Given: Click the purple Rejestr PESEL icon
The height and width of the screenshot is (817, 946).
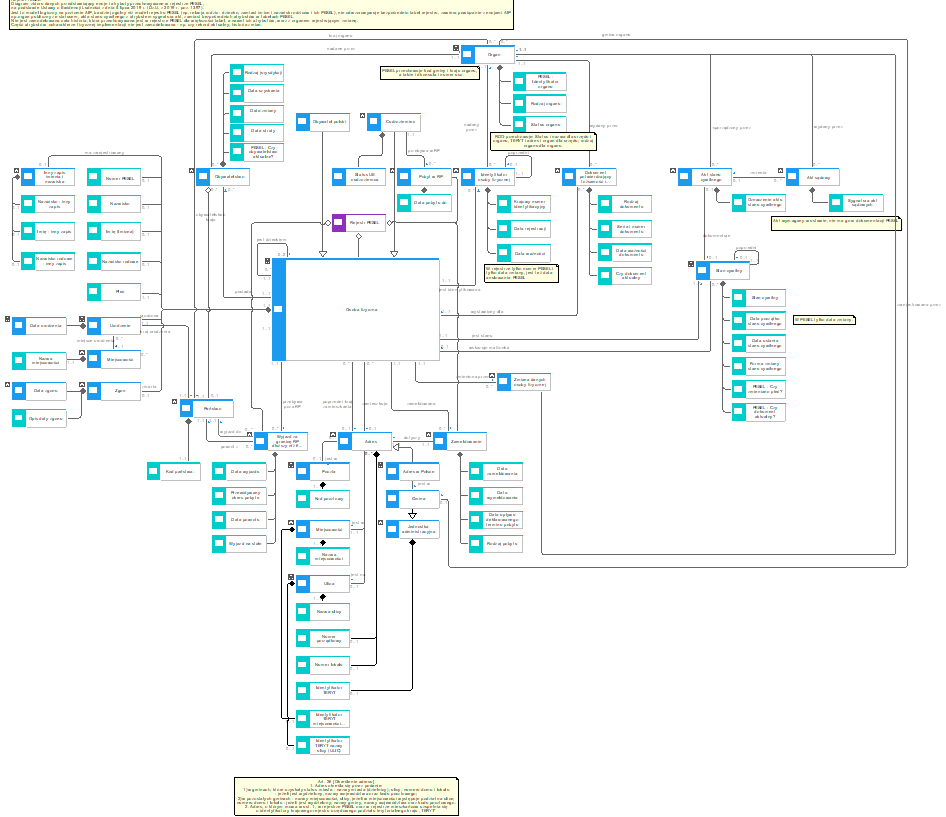Looking at the screenshot, I should tap(338, 222).
